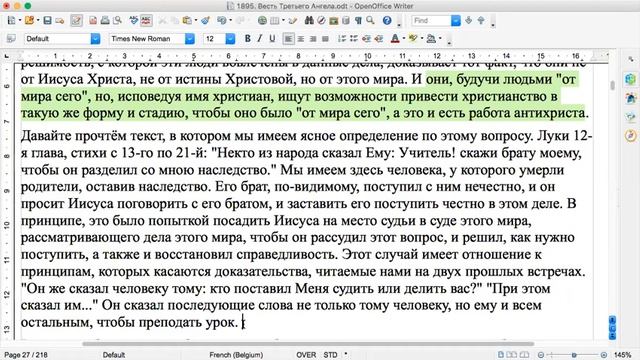Center the paragraph text
The image size is (640, 360).
(x=301, y=39)
